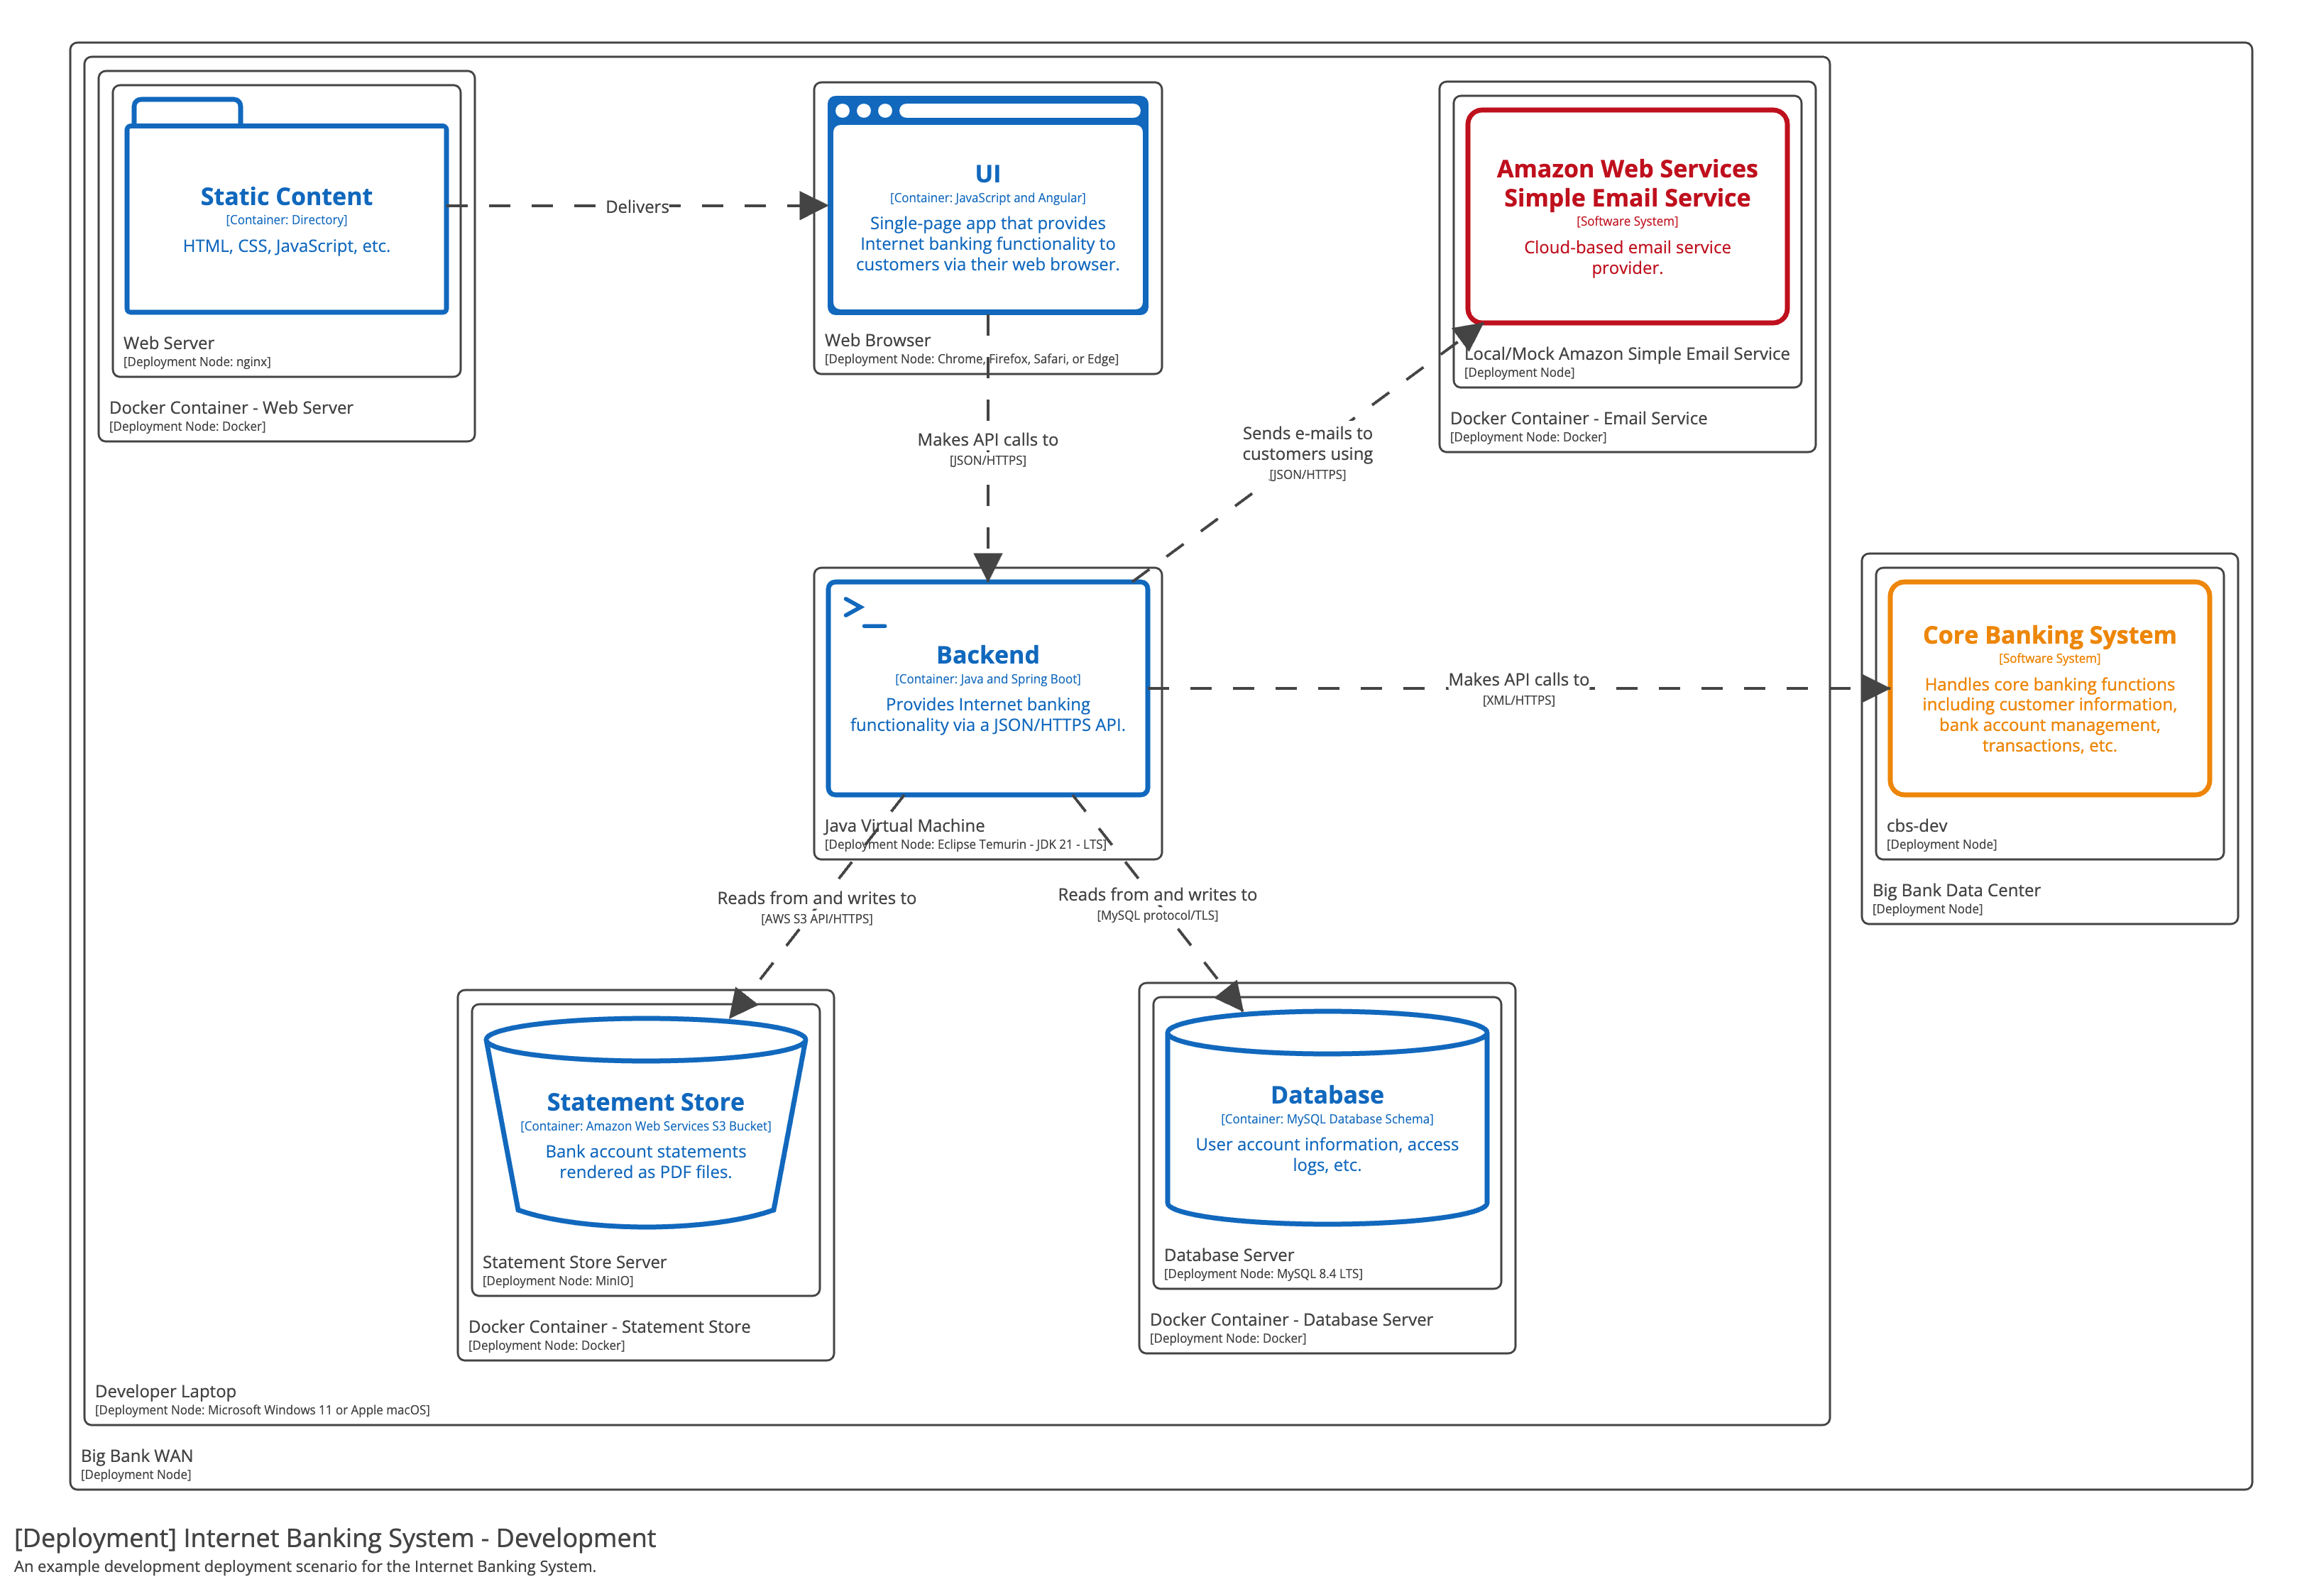Image resolution: width=2324 pixels, height=1589 pixels.
Task: Click the Developer Laptop node label
Action: point(165,1391)
